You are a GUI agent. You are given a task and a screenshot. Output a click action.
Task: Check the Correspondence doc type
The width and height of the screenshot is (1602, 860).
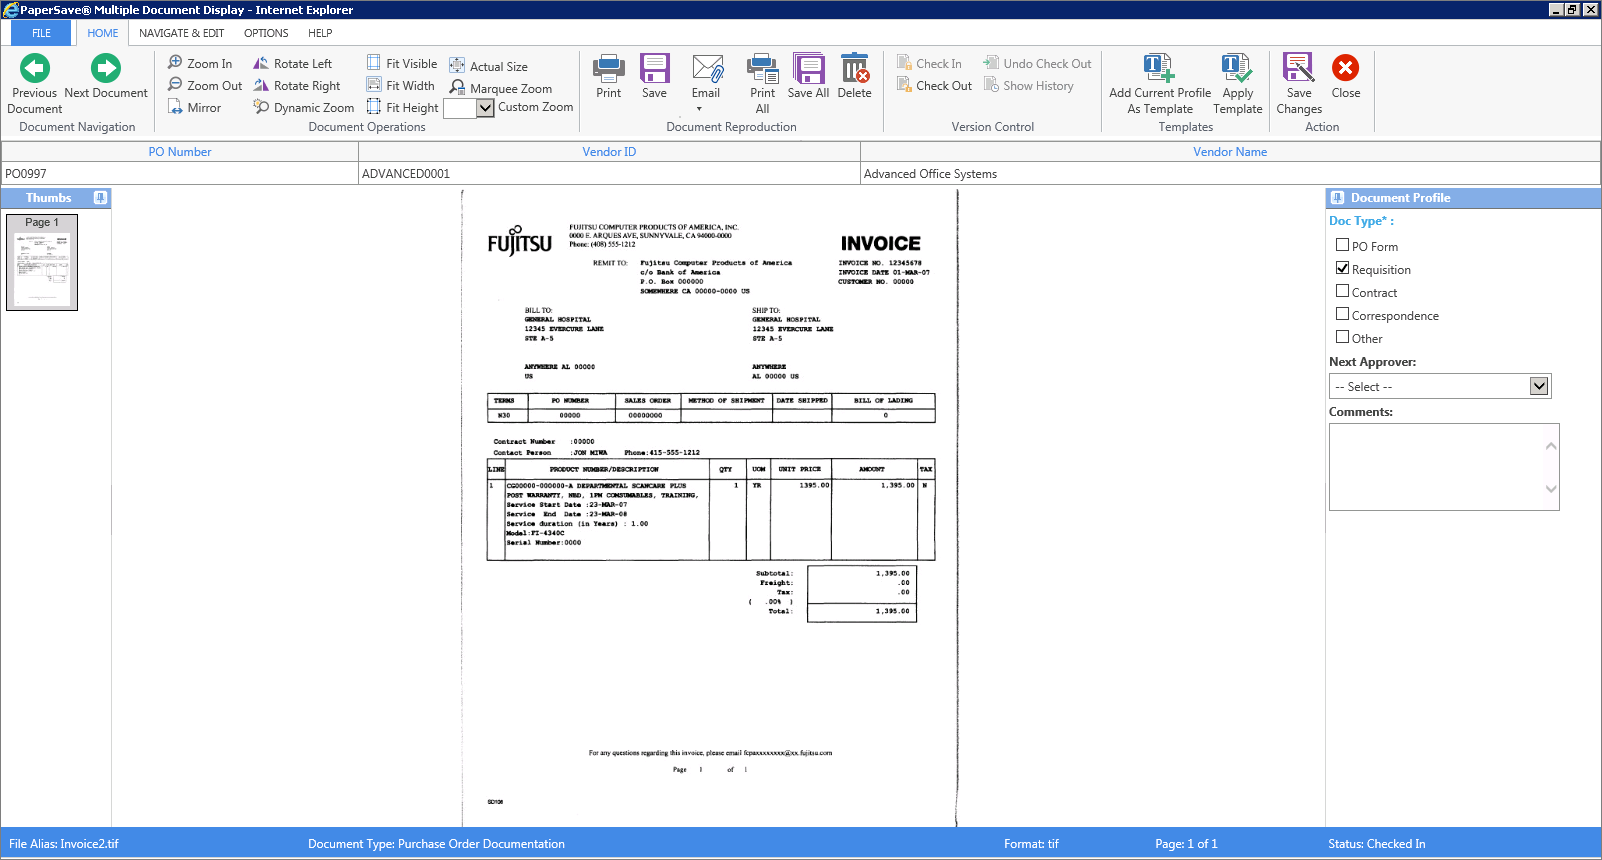pyautogui.click(x=1342, y=313)
